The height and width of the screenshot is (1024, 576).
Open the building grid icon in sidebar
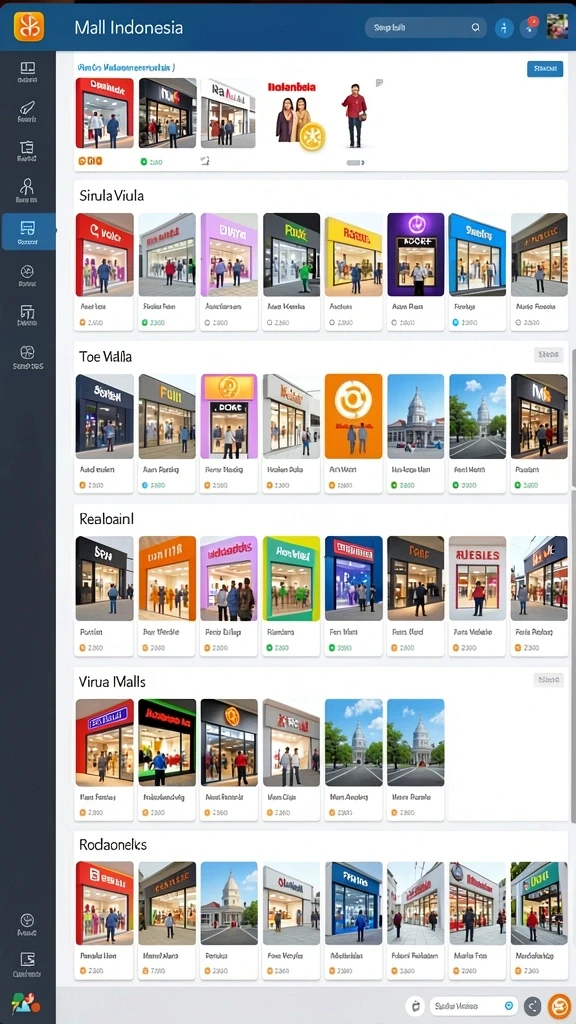27,311
